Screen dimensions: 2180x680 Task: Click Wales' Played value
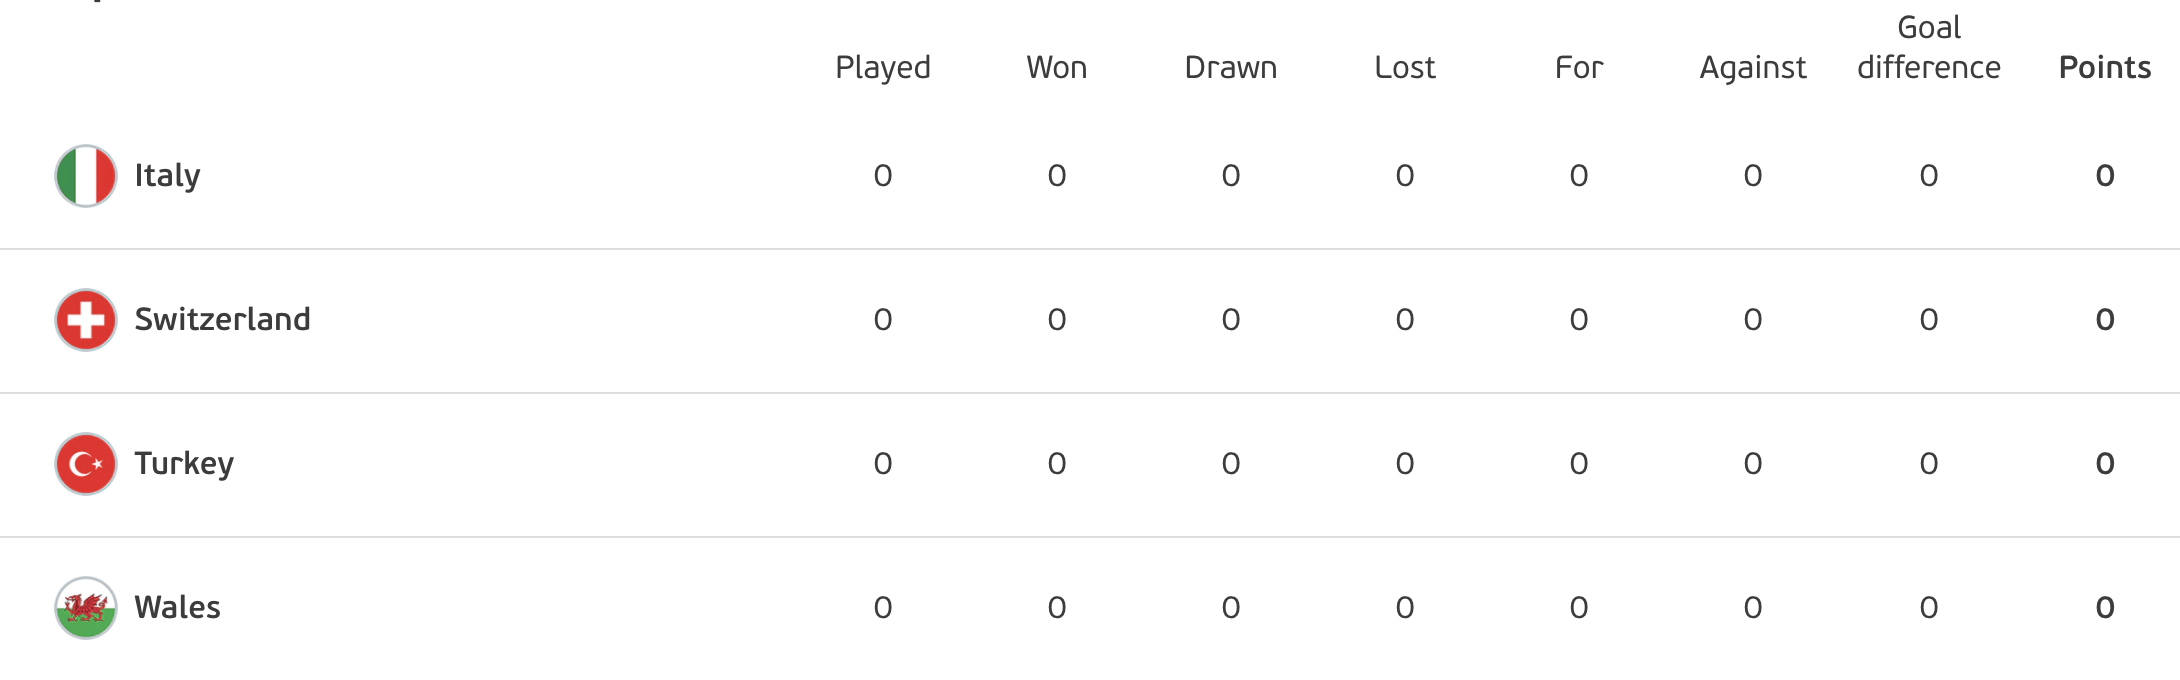pyautogui.click(x=883, y=608)
